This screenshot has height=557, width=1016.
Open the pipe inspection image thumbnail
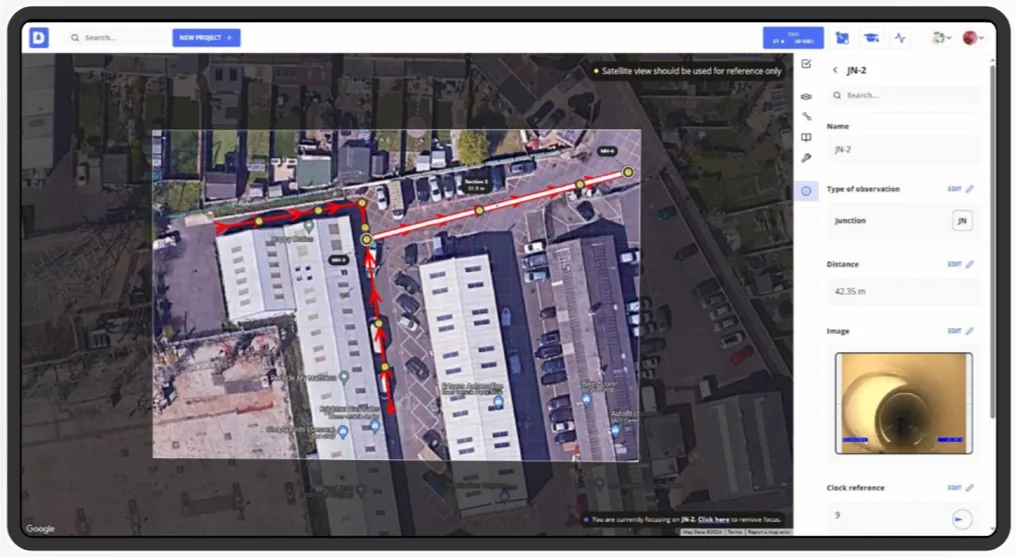(904, 403)
